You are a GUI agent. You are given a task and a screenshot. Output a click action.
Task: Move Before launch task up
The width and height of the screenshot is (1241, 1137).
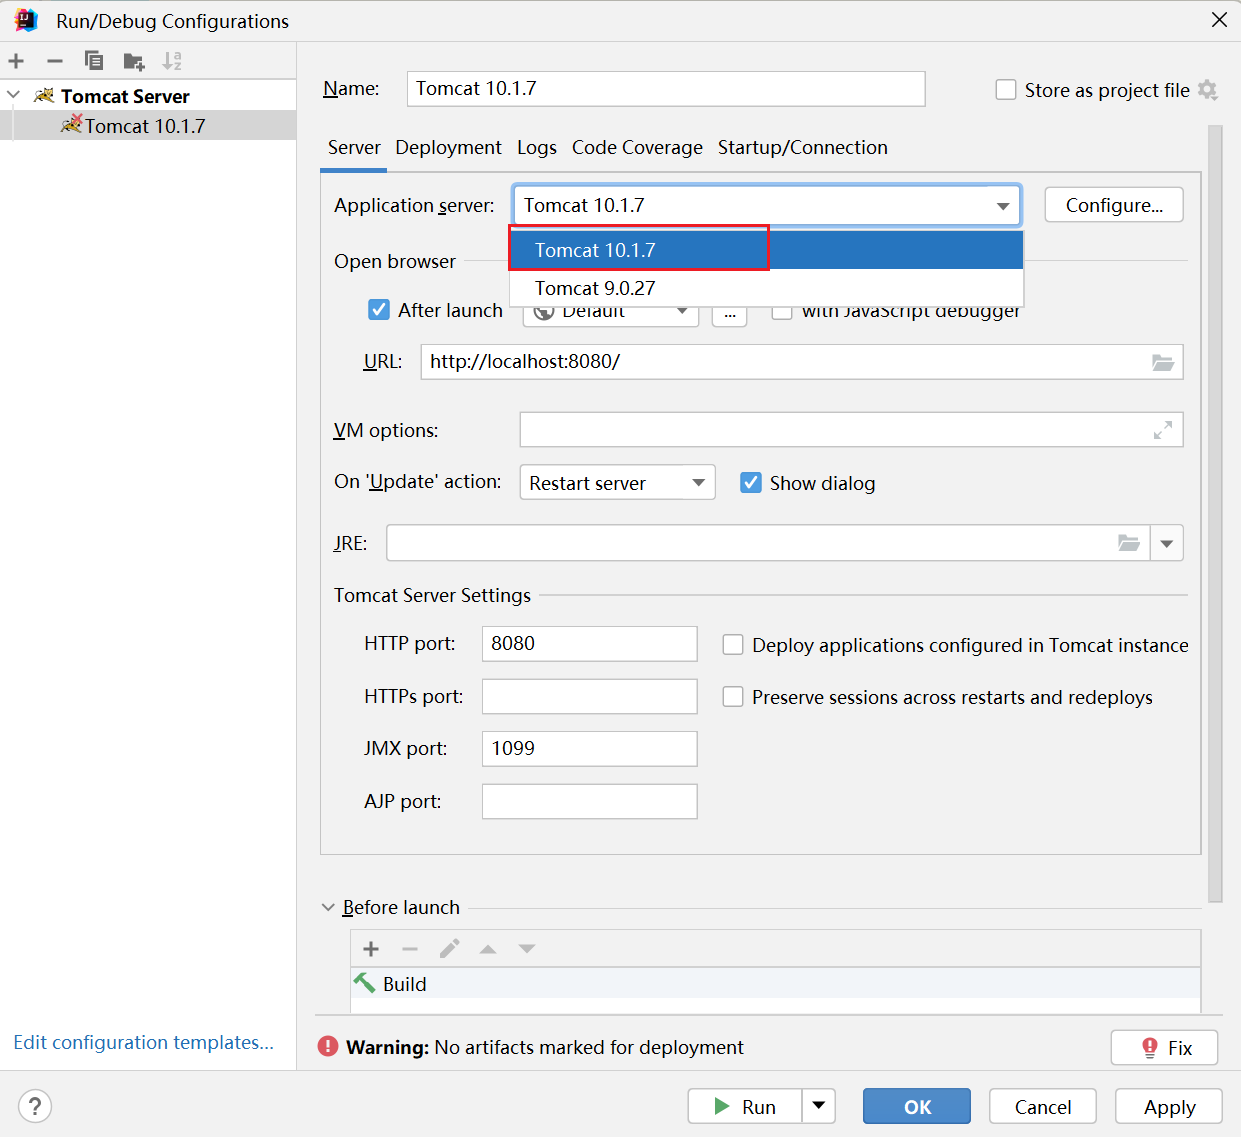pos(488,949)
